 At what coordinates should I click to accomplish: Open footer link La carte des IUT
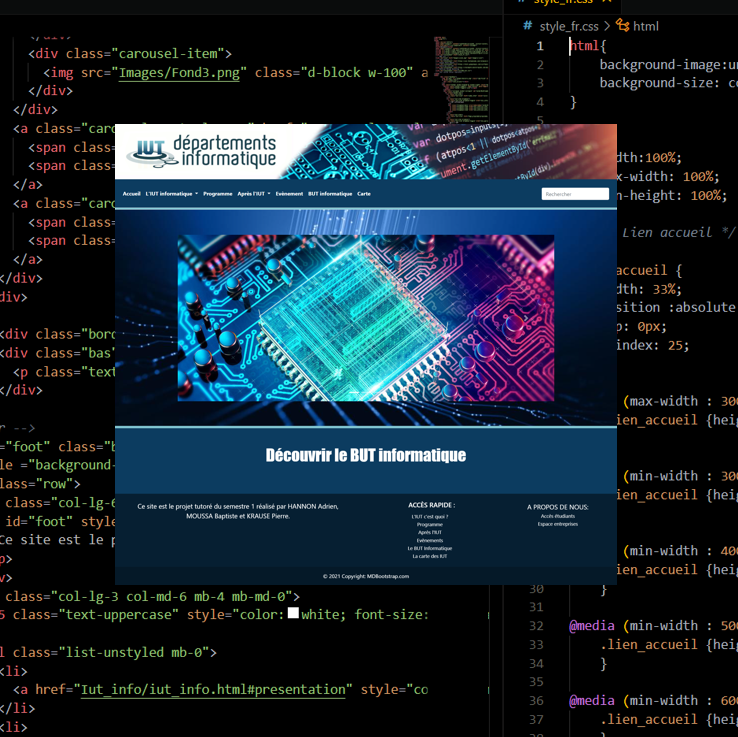(x=430, y=556)
